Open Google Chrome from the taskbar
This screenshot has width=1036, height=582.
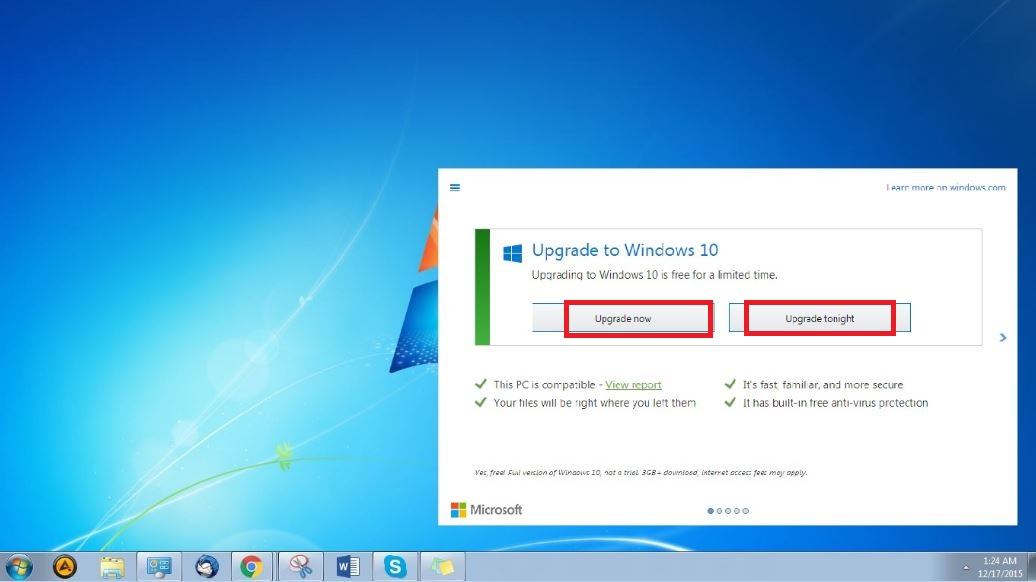pyautogui.click(x=251, y=567)
